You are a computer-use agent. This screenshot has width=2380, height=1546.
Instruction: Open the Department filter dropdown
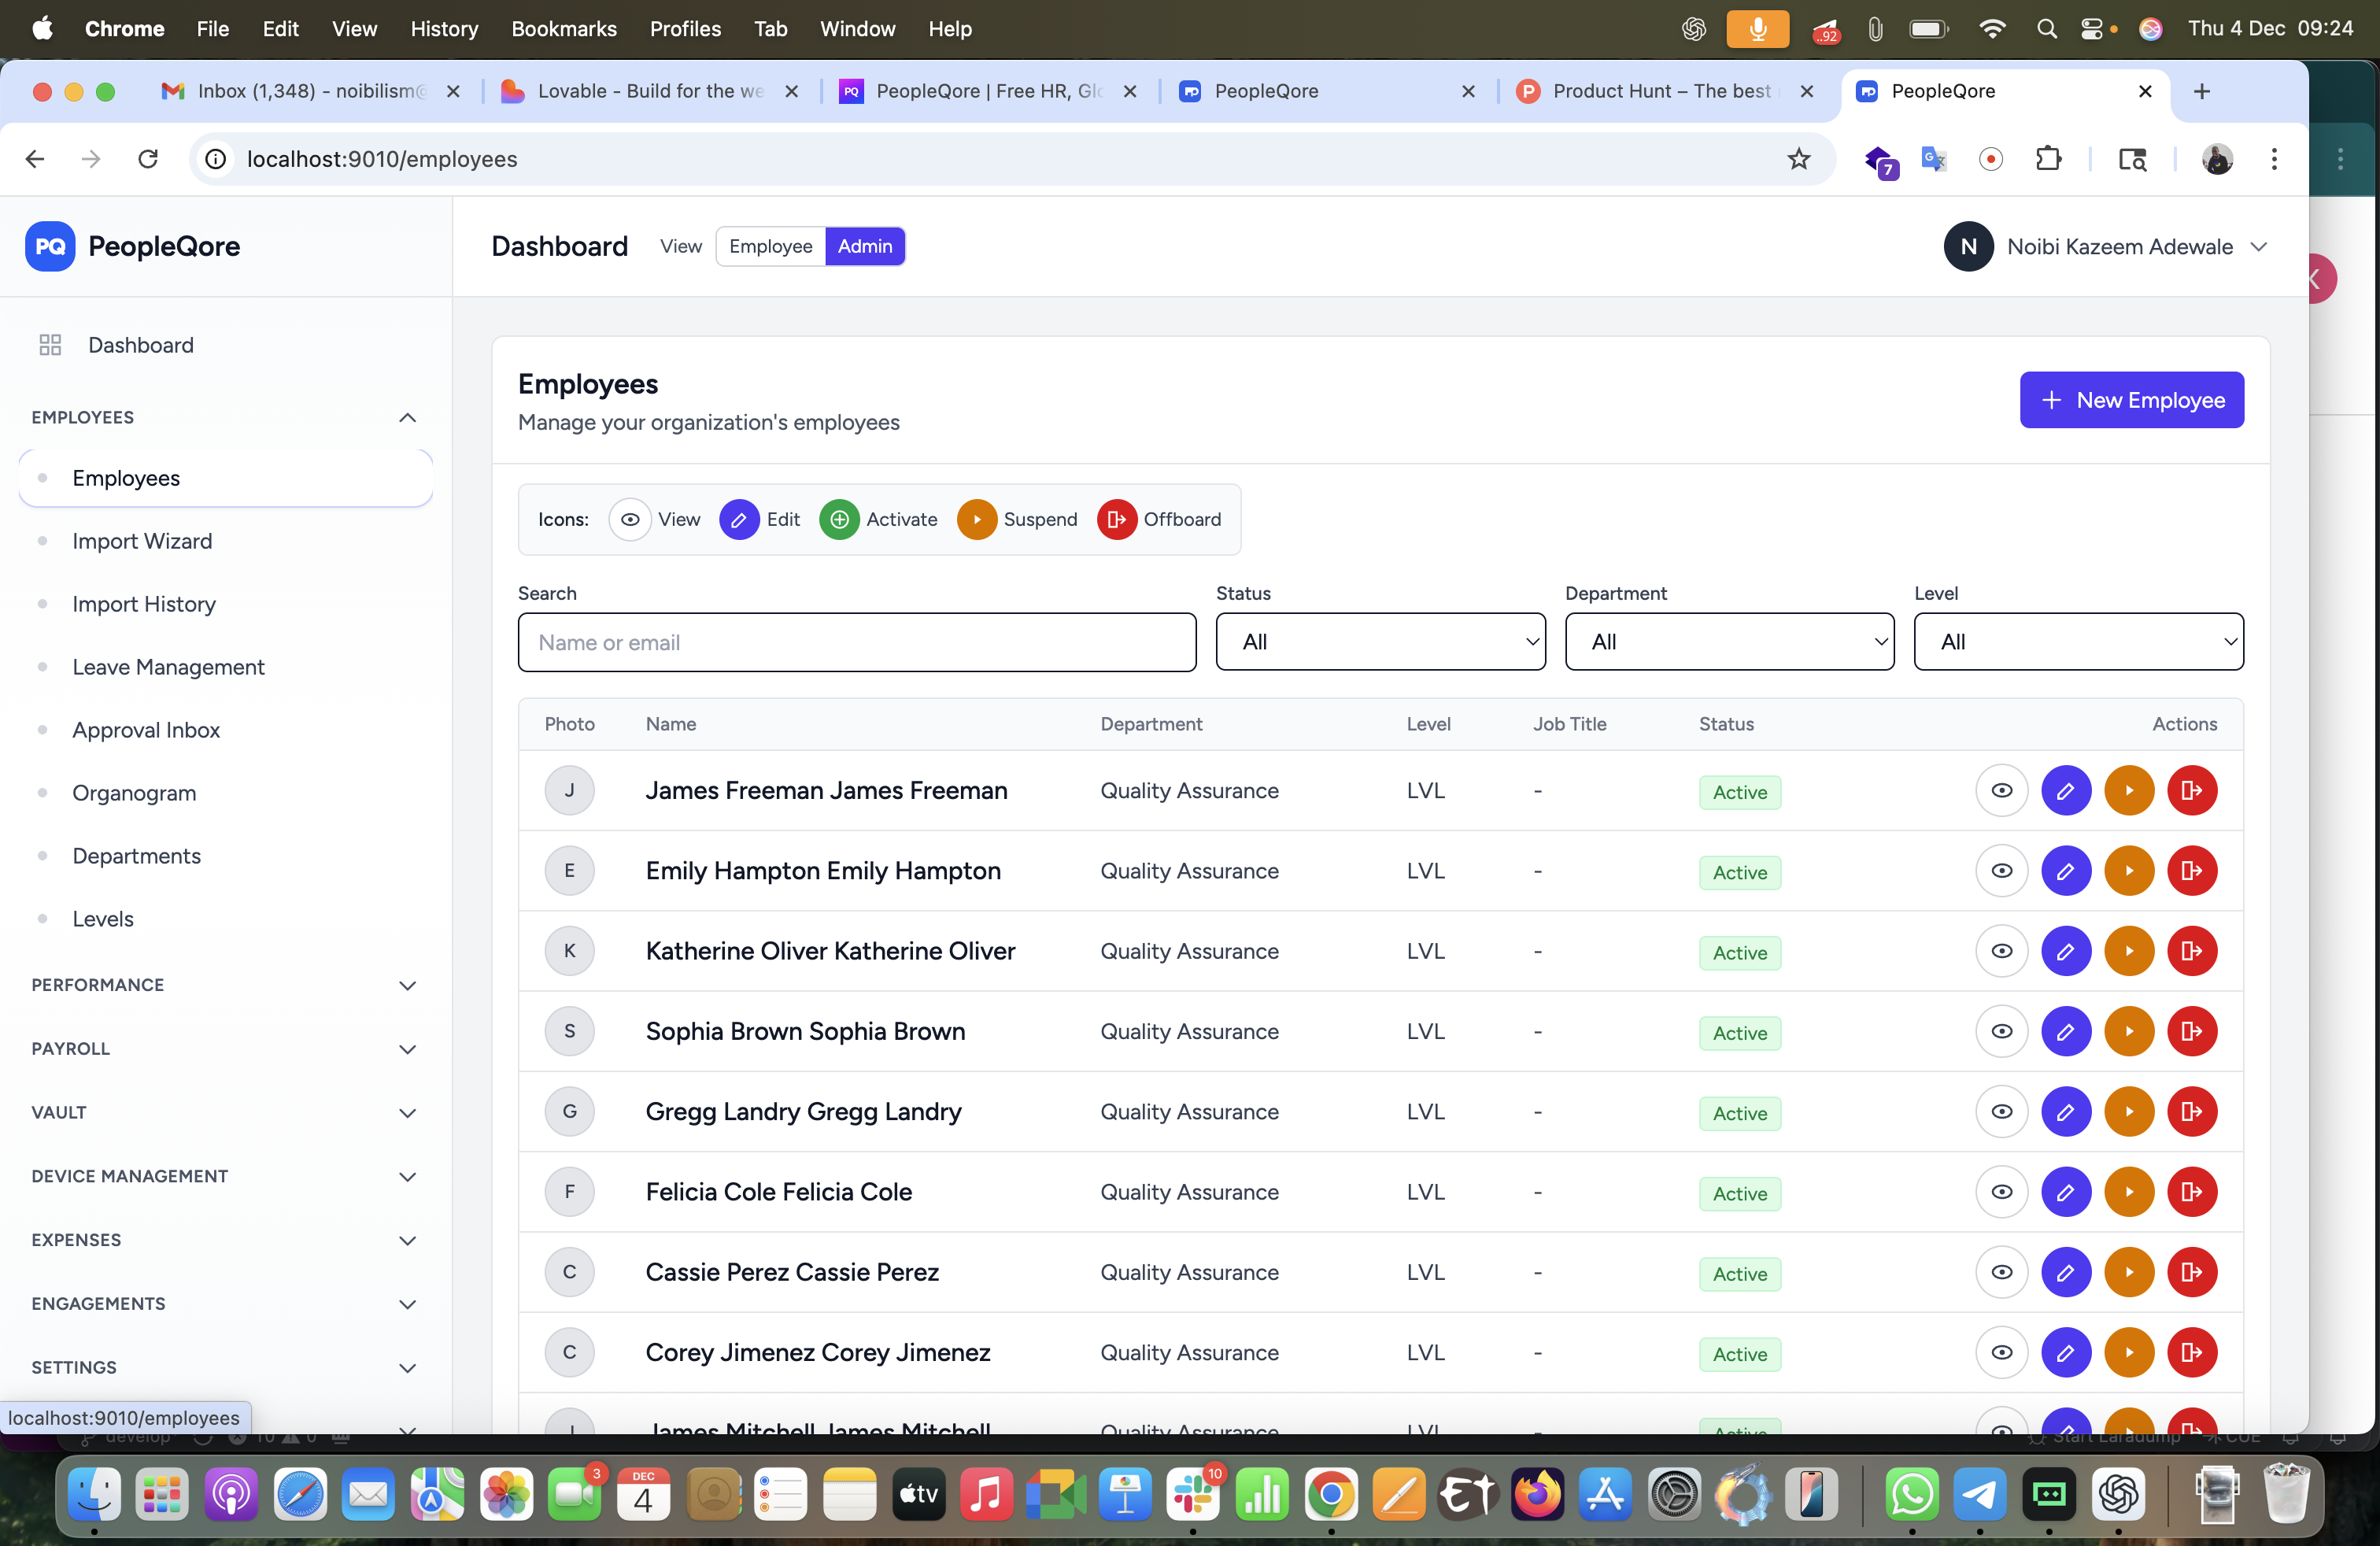tap(1728, 642)
